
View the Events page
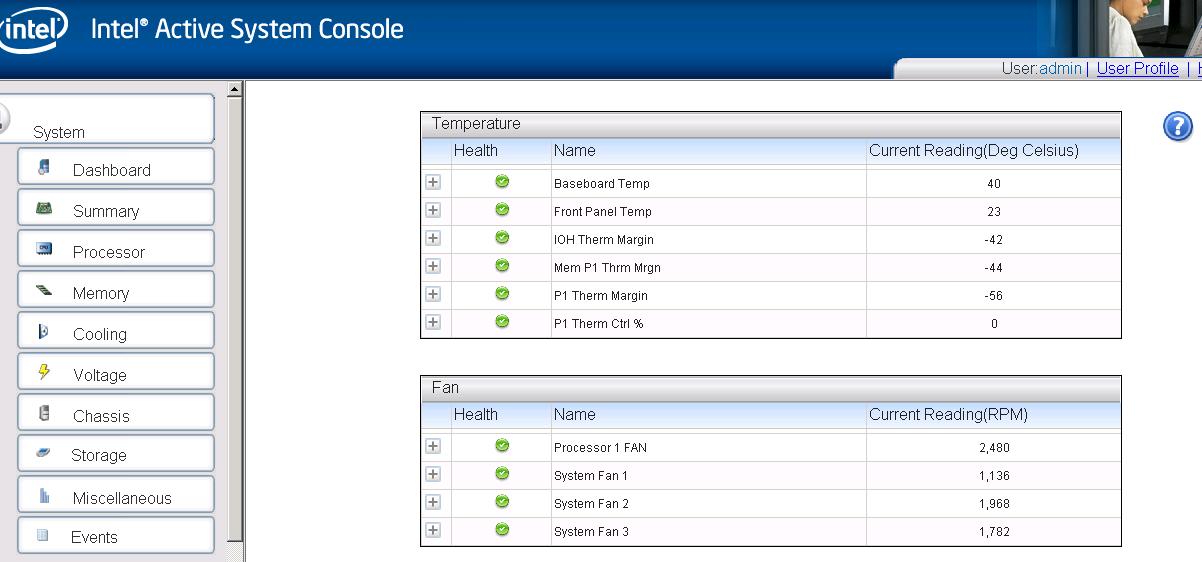(116, 535)
